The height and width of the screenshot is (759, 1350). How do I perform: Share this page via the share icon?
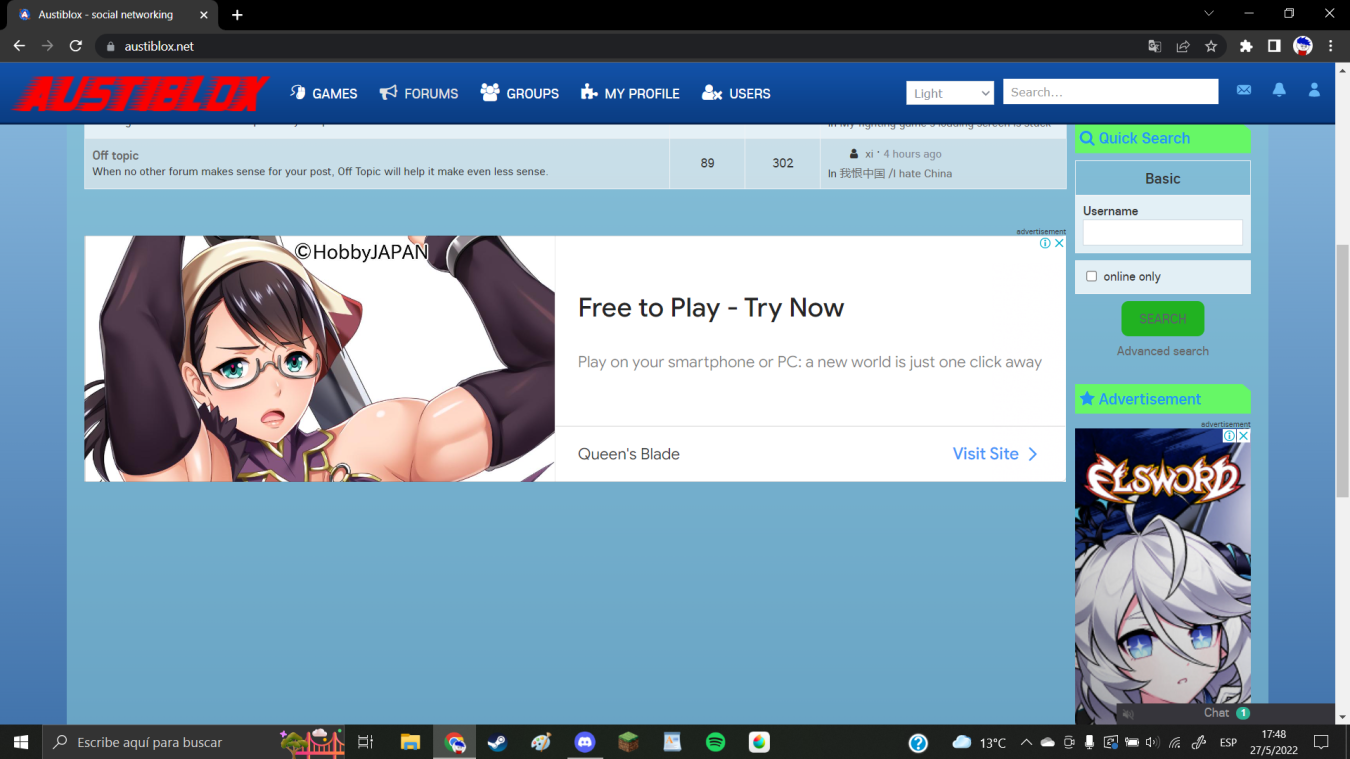pyautogui.click(x=1183, y=46)
